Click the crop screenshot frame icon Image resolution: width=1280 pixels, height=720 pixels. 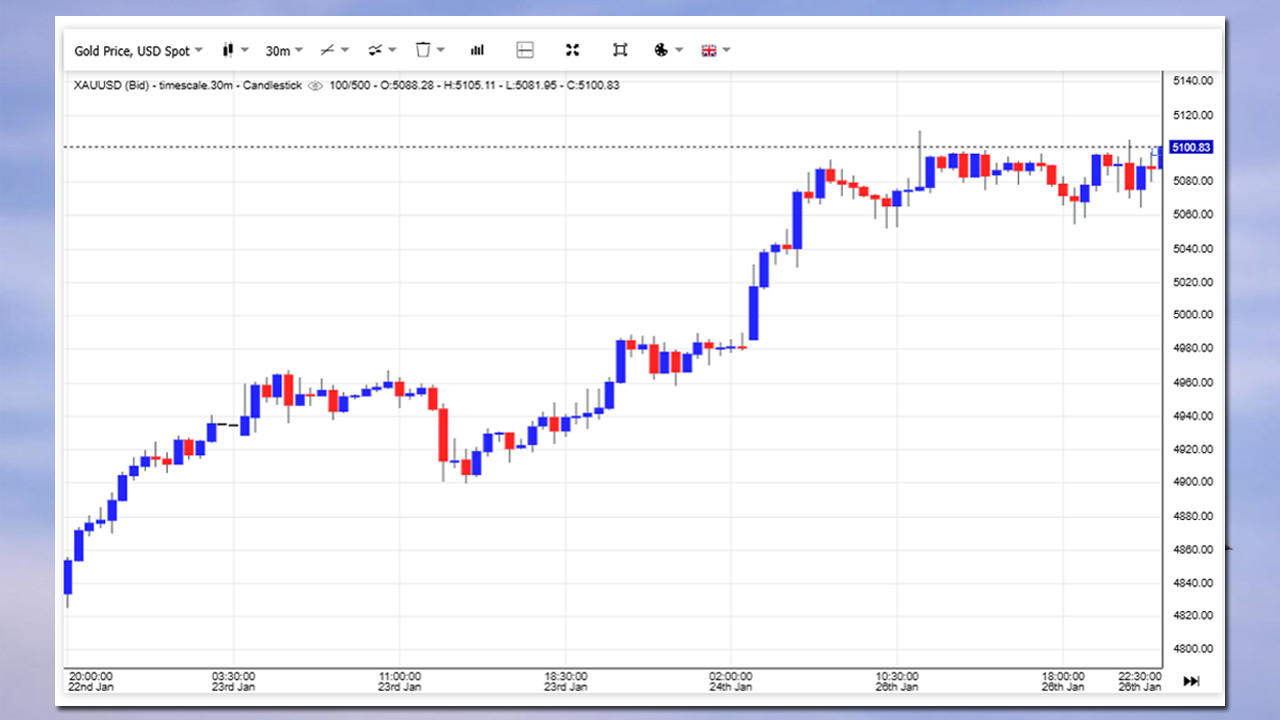(620, 50)
